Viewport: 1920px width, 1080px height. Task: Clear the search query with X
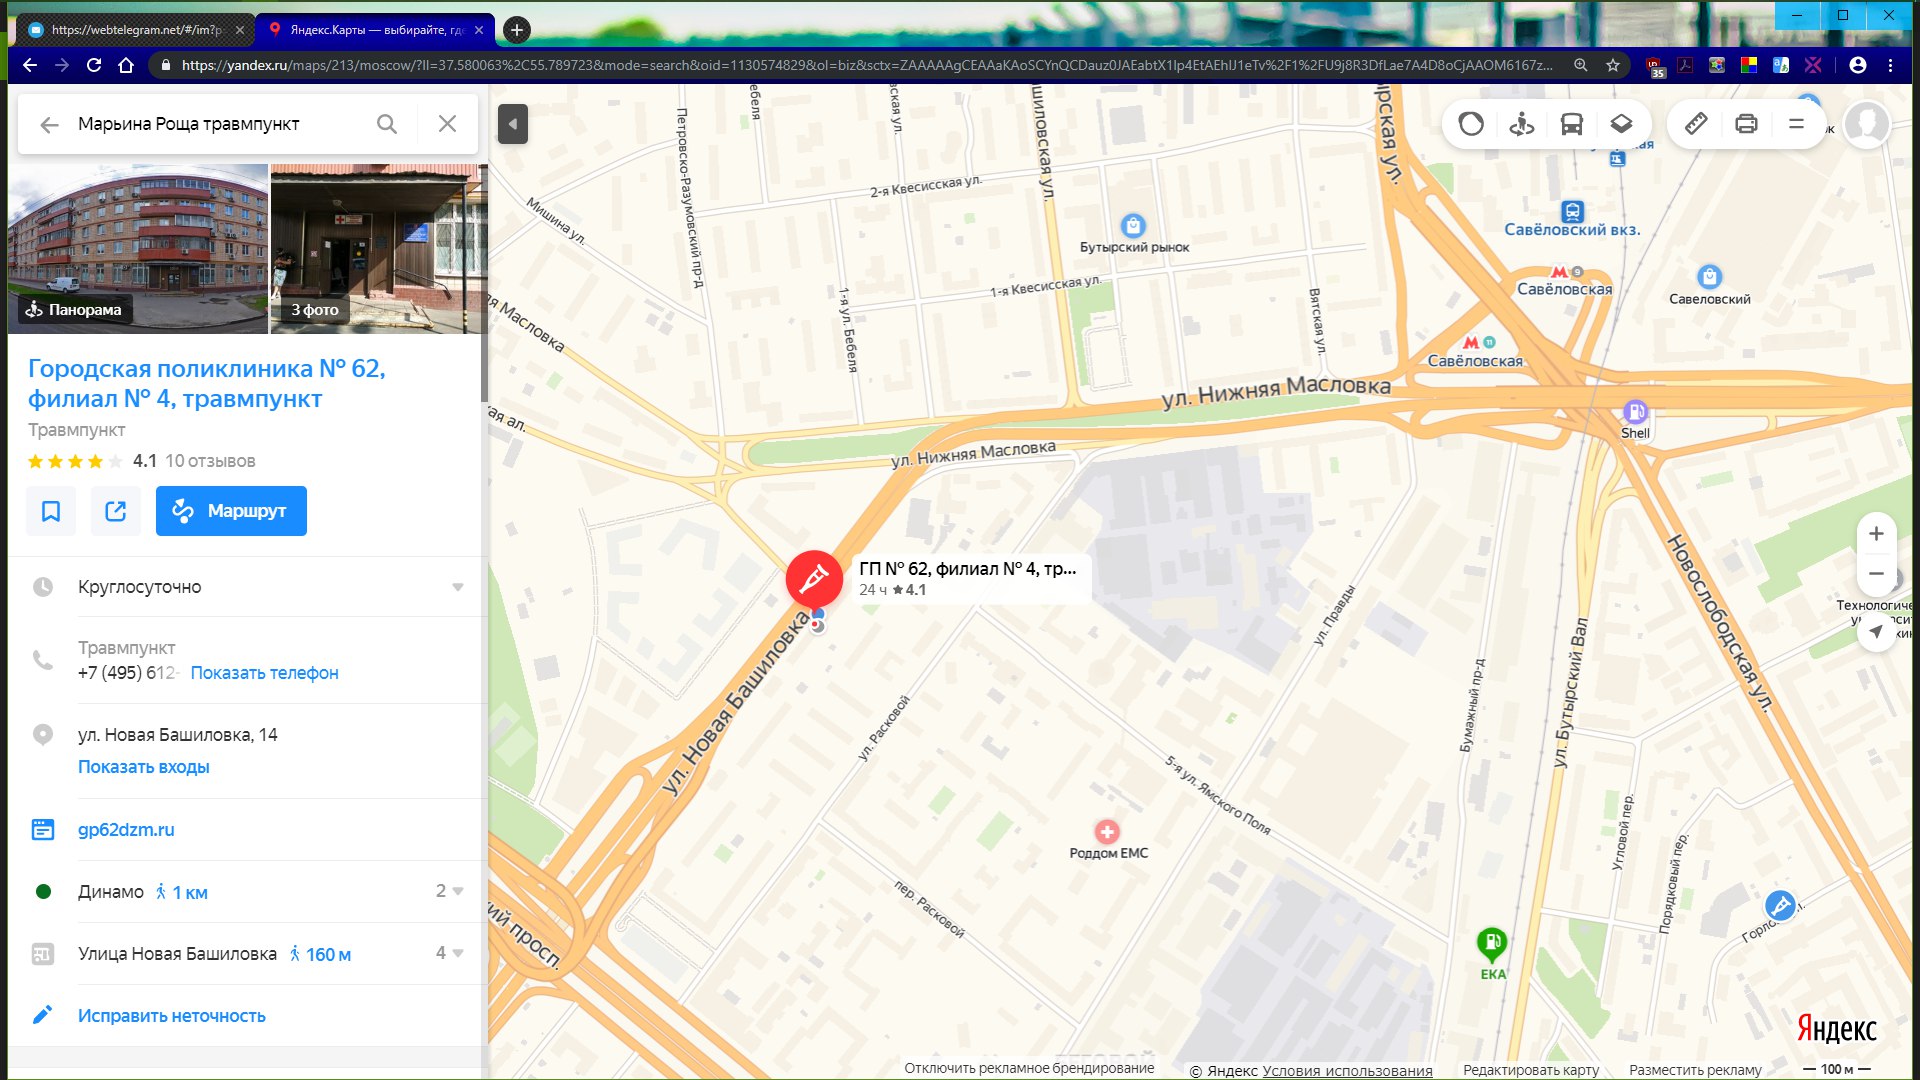click(447, 124)
